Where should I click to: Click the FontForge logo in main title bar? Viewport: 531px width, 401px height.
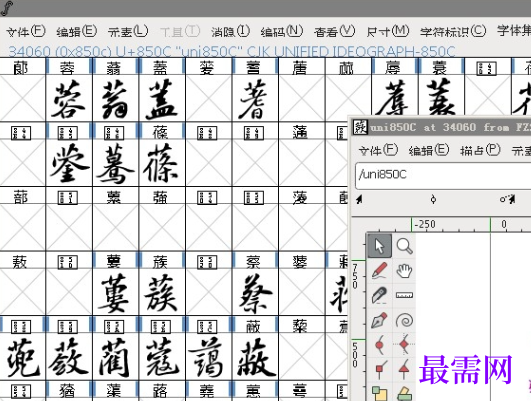pos(7,7)
